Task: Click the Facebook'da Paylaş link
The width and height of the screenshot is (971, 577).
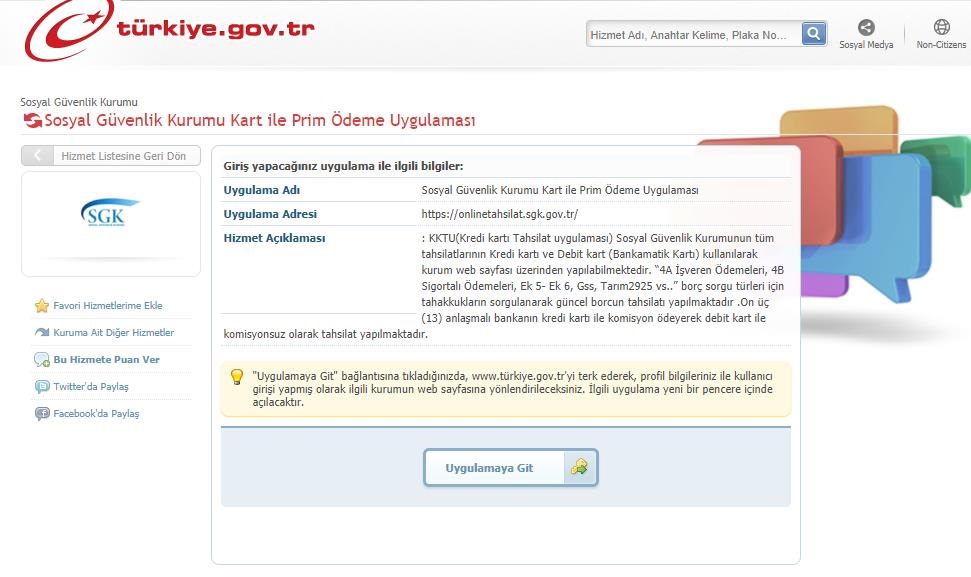Action: [x=96, y=414]
